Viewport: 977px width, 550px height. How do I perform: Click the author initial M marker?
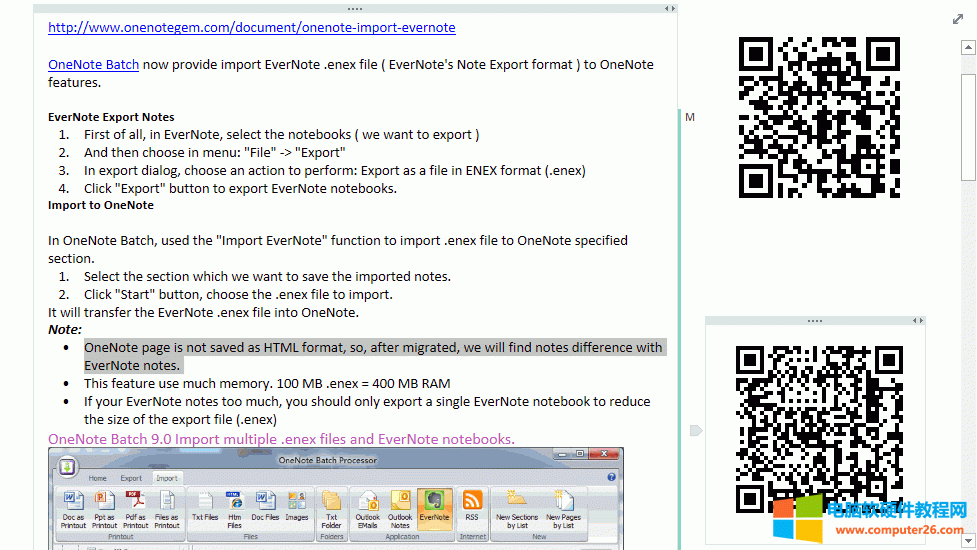(690, 117)
